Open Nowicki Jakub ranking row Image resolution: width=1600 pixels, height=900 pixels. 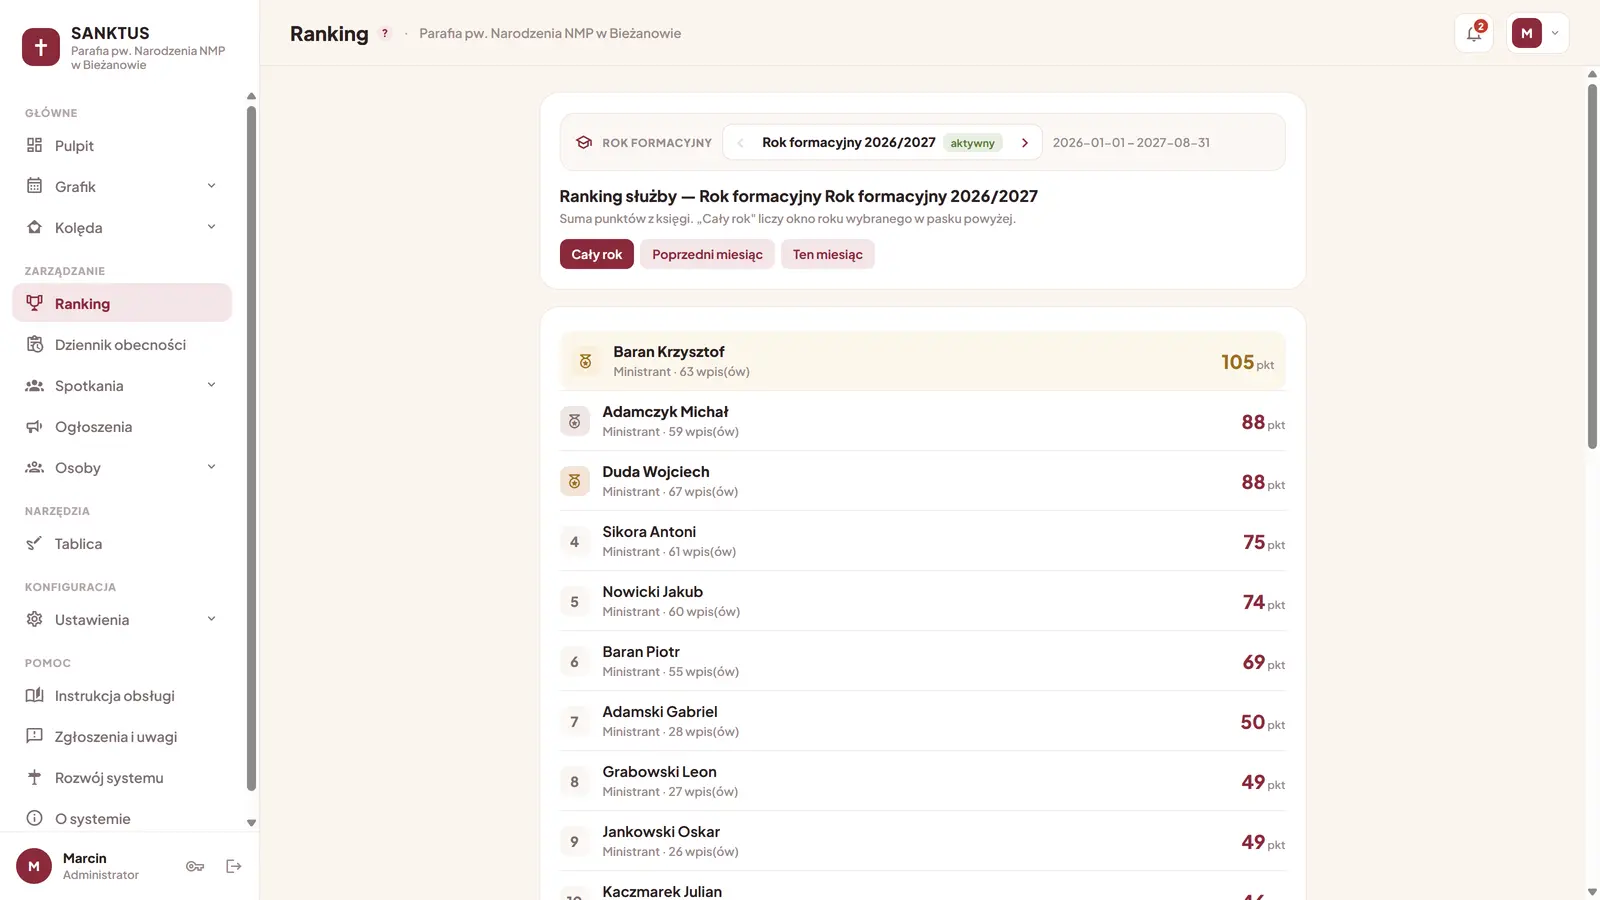coord(923,601)
